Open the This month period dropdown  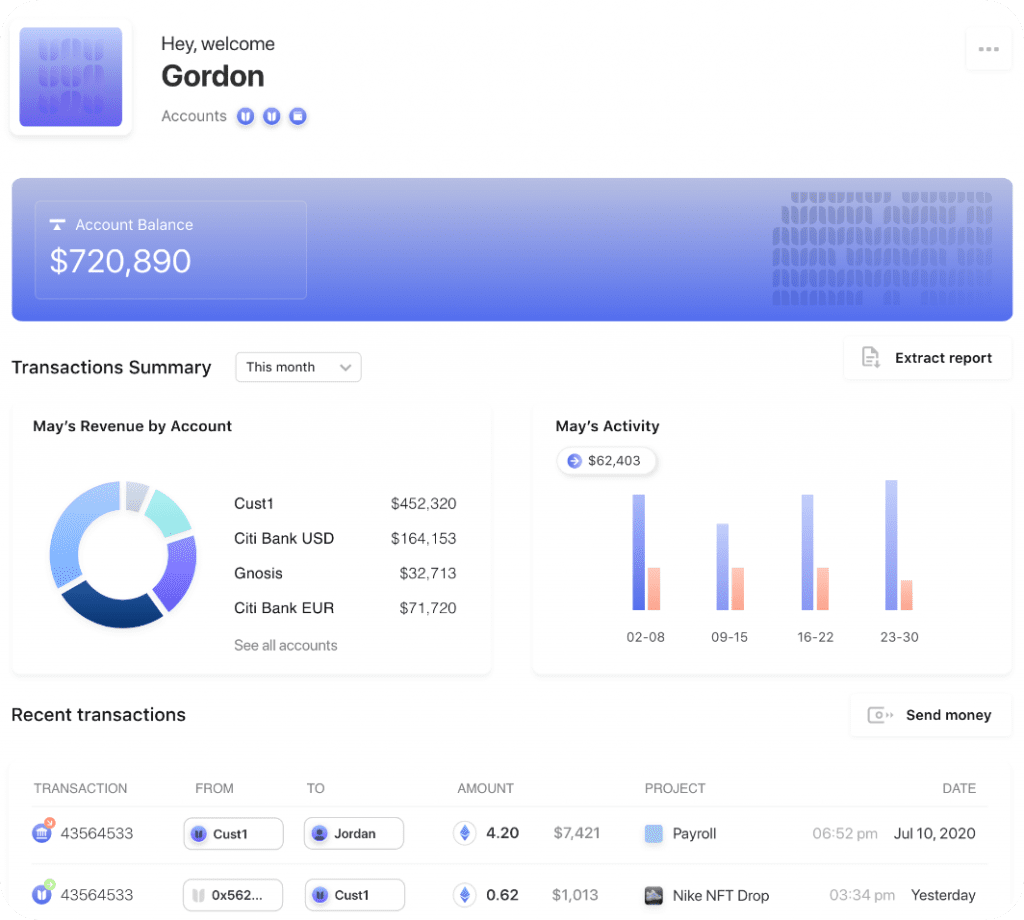pos(298,367)
